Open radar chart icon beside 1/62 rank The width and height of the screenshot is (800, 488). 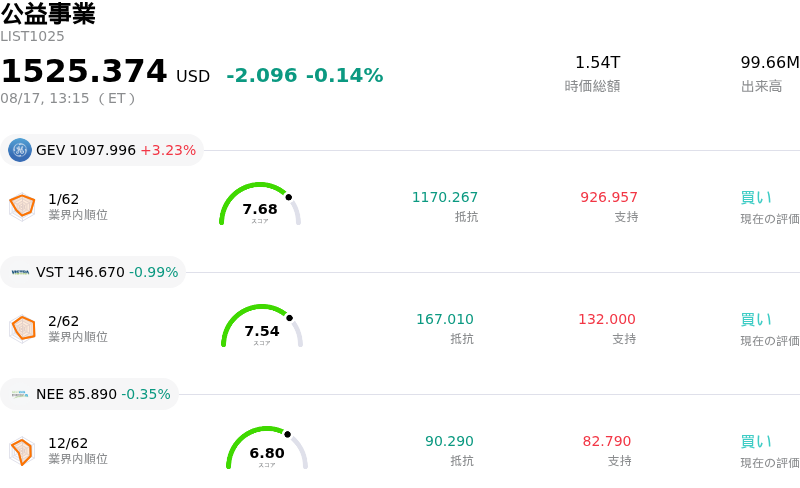tap(22, 207)
